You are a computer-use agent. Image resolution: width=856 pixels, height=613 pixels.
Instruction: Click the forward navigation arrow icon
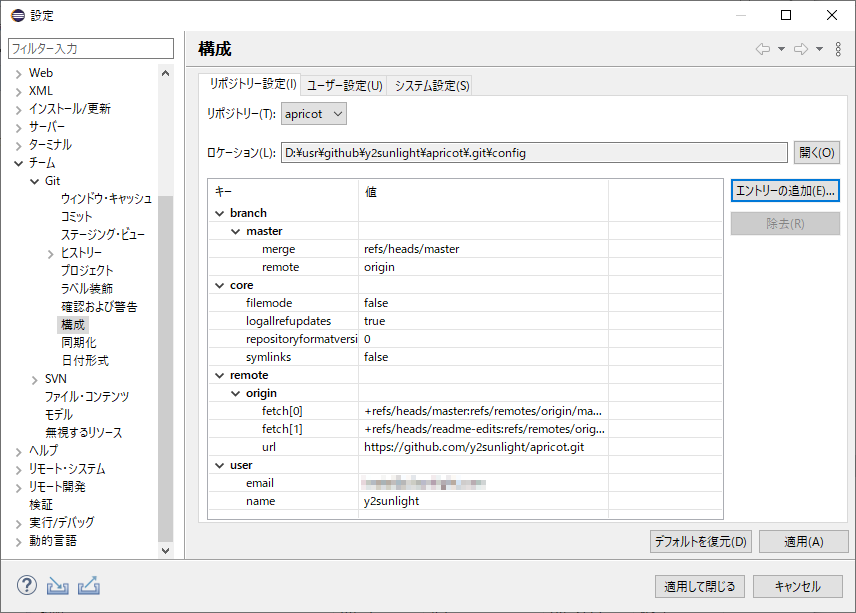coord(800,49)
